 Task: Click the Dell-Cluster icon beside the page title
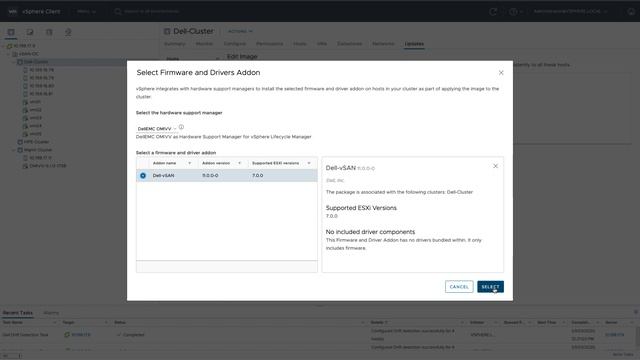click(x=167, y=31)
